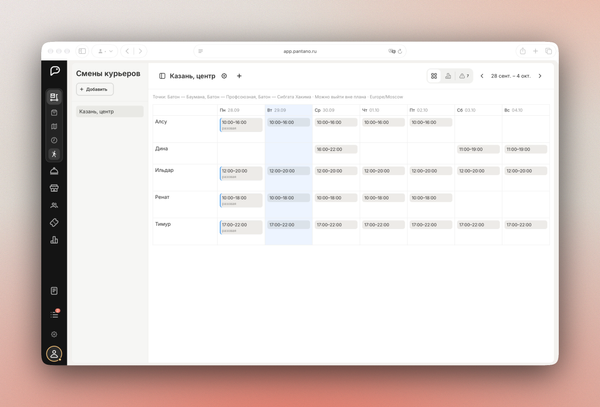Go back in Safari
The image size is (600, 407).
coord(127,51)
